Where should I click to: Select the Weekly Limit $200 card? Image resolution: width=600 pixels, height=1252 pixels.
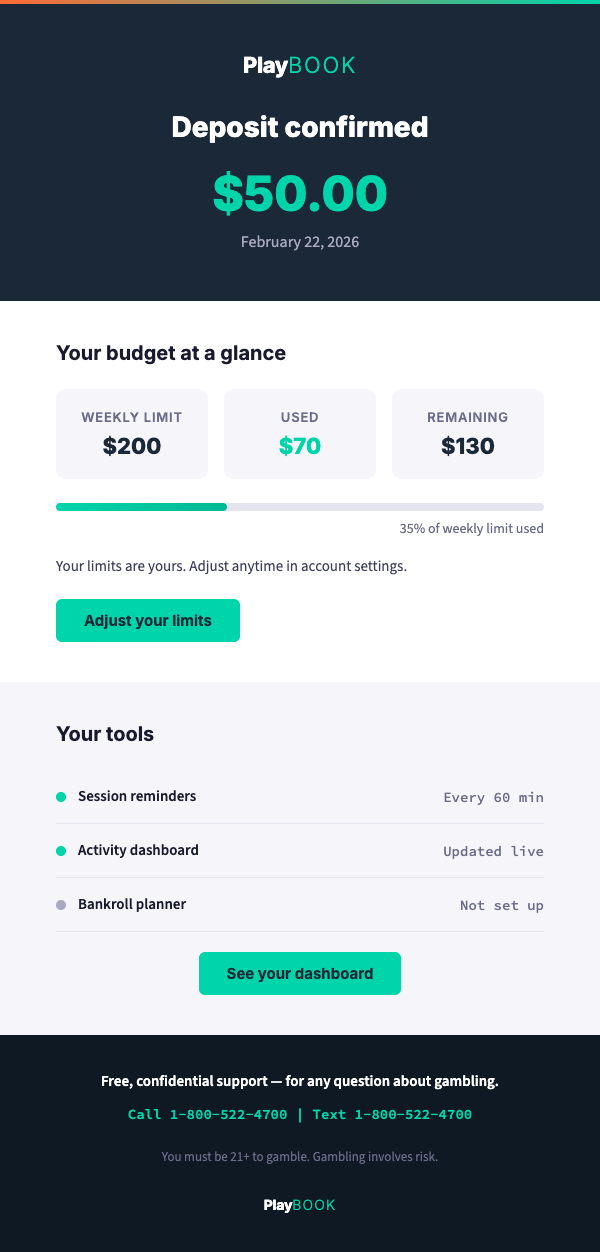(132, 434)
